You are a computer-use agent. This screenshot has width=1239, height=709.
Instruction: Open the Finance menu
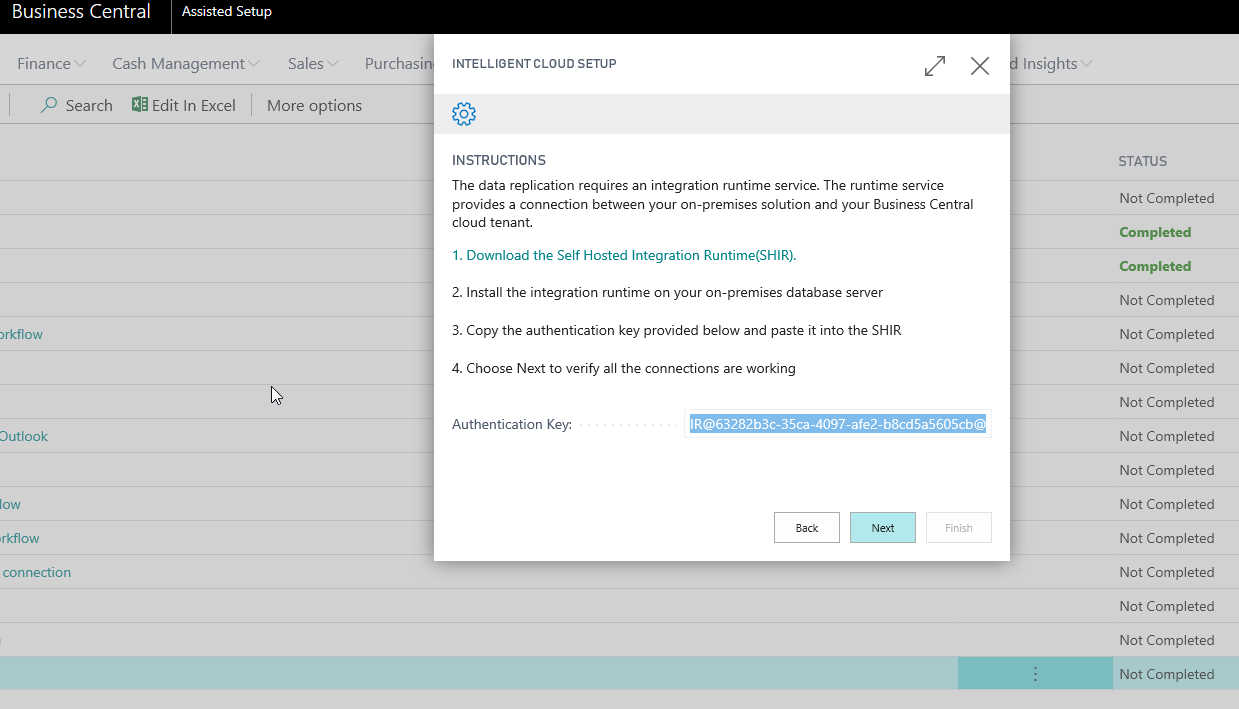[x=51, y=63]
